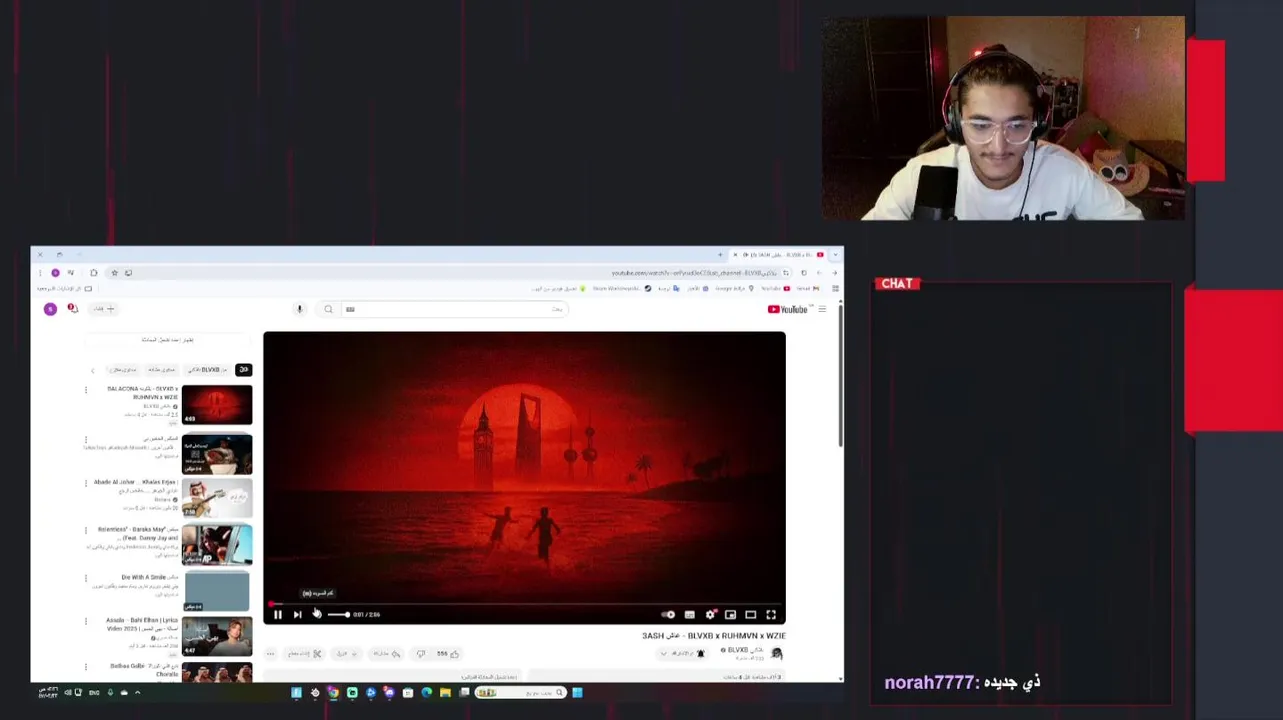Open the Gmail bookmark in bookmarks bar

tap(806, 289)
